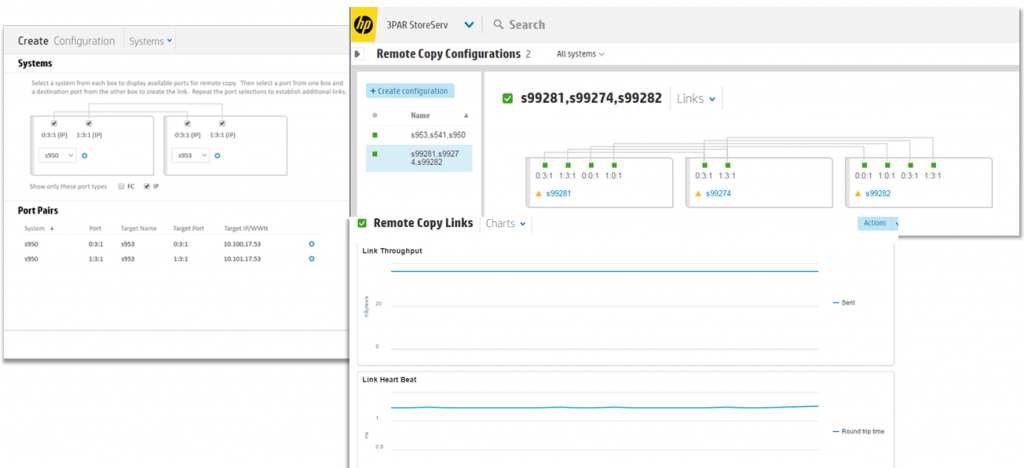
Task: Select target IP 10.100.17.53 cell
Action: pyautogui.click(x=242, y=243)
